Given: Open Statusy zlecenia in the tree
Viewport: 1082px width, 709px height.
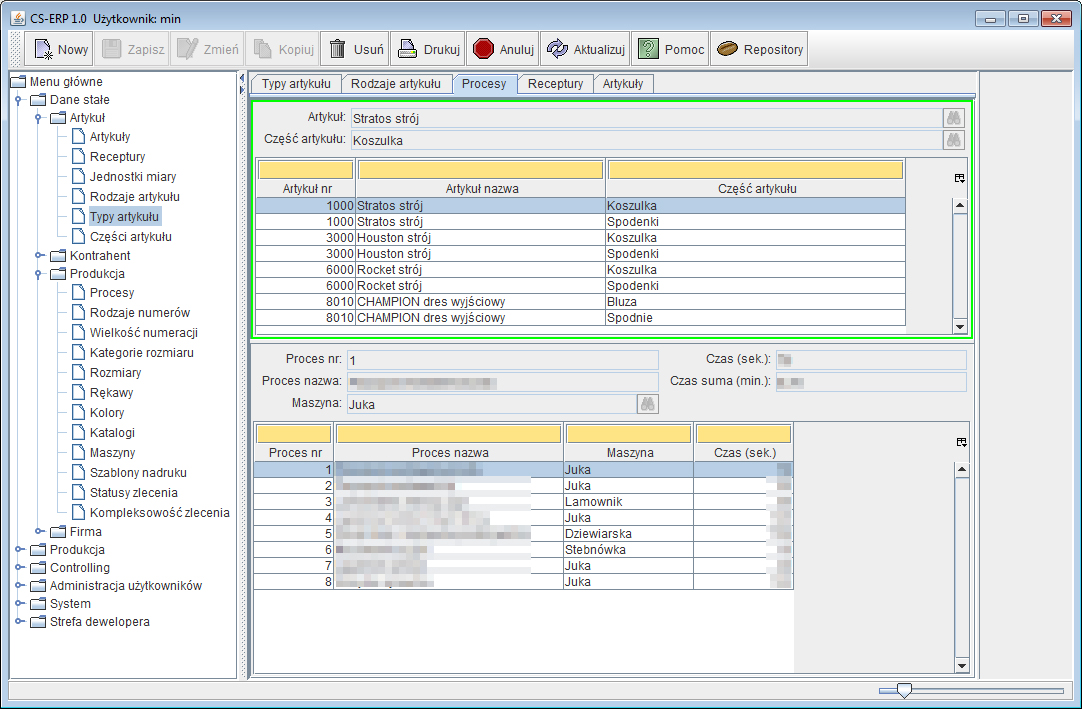Looking at the screenshot, I should click(x=134, y=493).
